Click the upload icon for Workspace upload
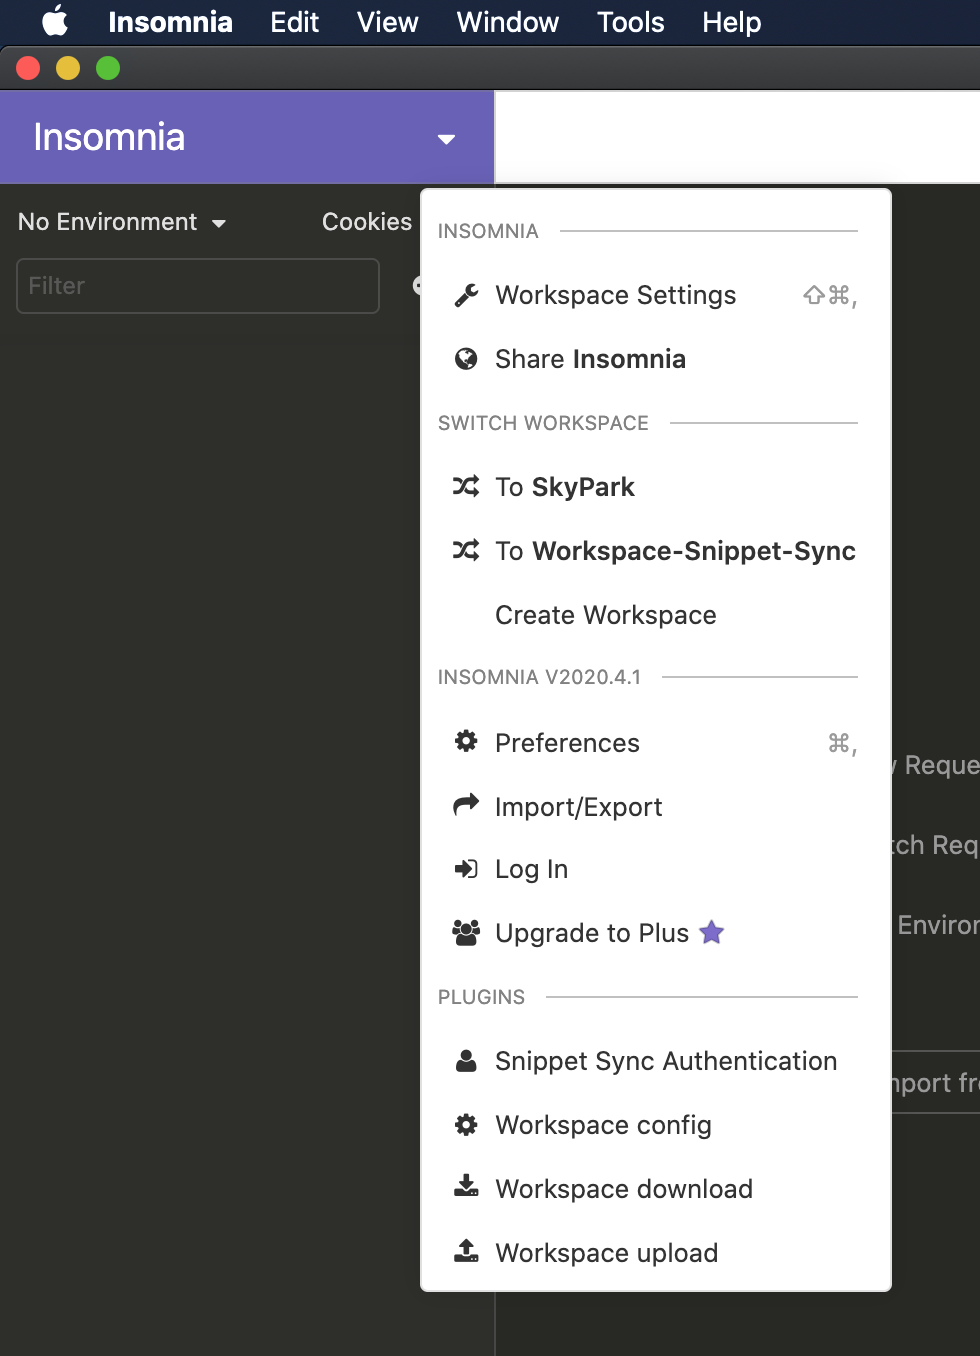The height and width of the screenshot is (1356, 980). [x=466, y=1251]
